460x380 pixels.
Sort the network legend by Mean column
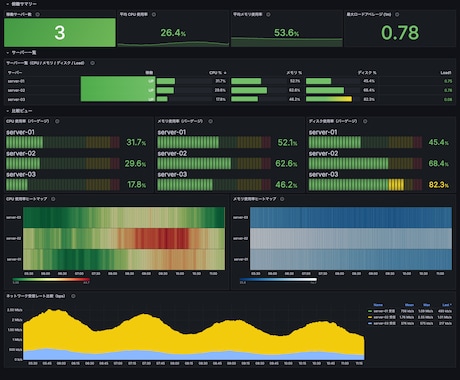point(409,305)
